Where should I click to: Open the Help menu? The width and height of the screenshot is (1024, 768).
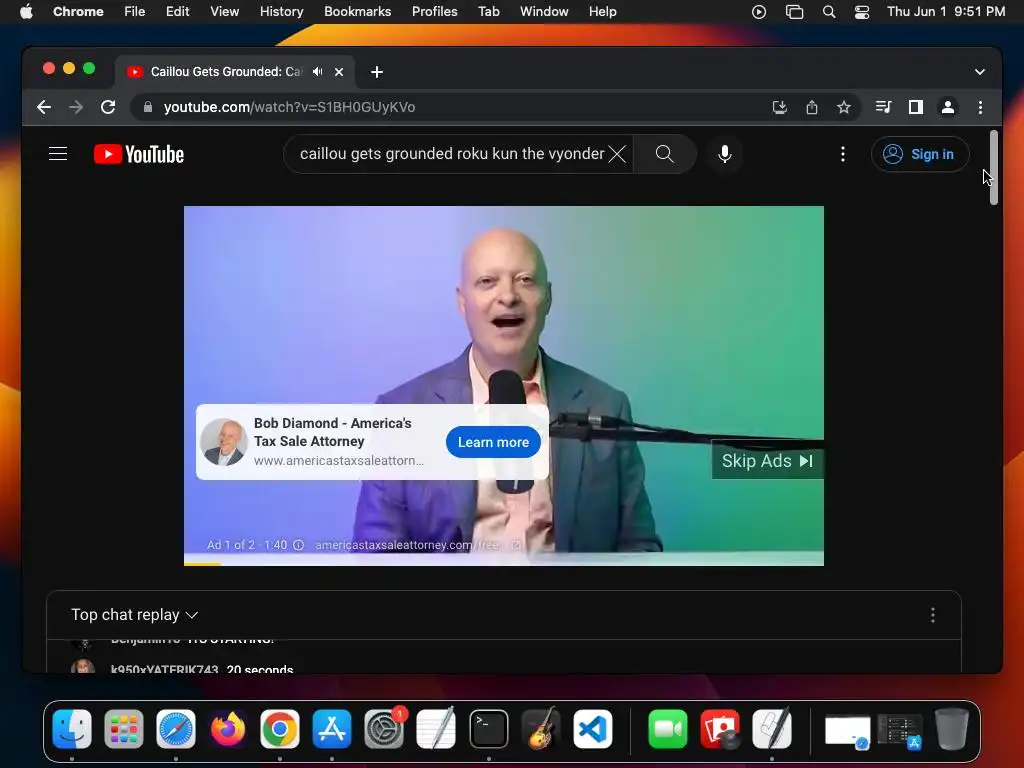pos(602,12)
